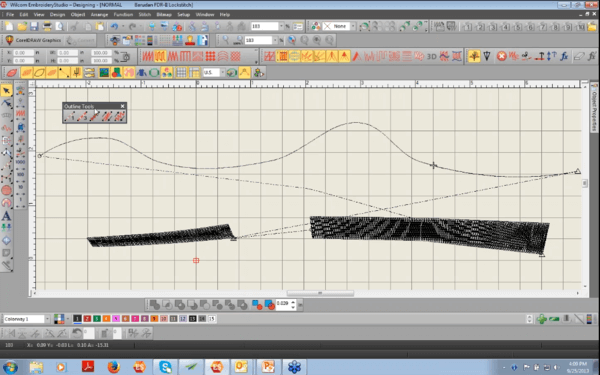Screen dimensions: 600x375
Task: Open the None fill color dropdown
Action: pyautogui.click(x=353, y=26)
